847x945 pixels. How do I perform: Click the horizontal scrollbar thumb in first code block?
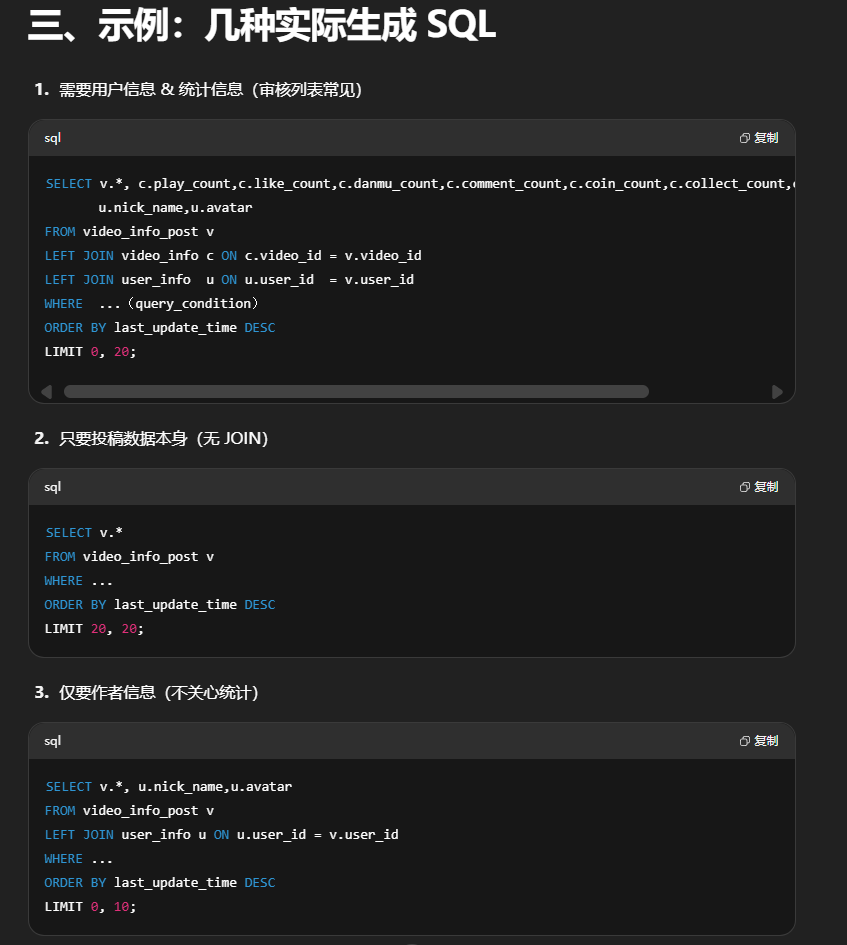tap(356, 392)
